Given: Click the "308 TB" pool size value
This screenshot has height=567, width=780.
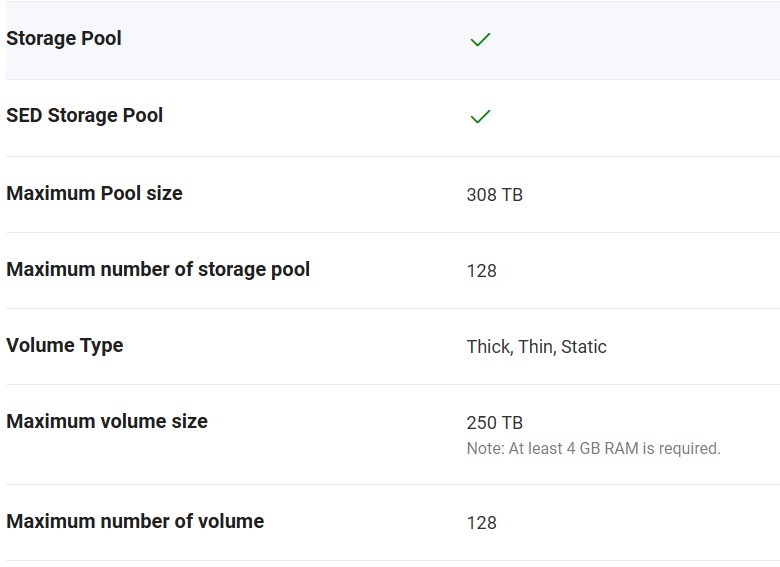Looking at the screenshot, I should click(x=494, y=195).
